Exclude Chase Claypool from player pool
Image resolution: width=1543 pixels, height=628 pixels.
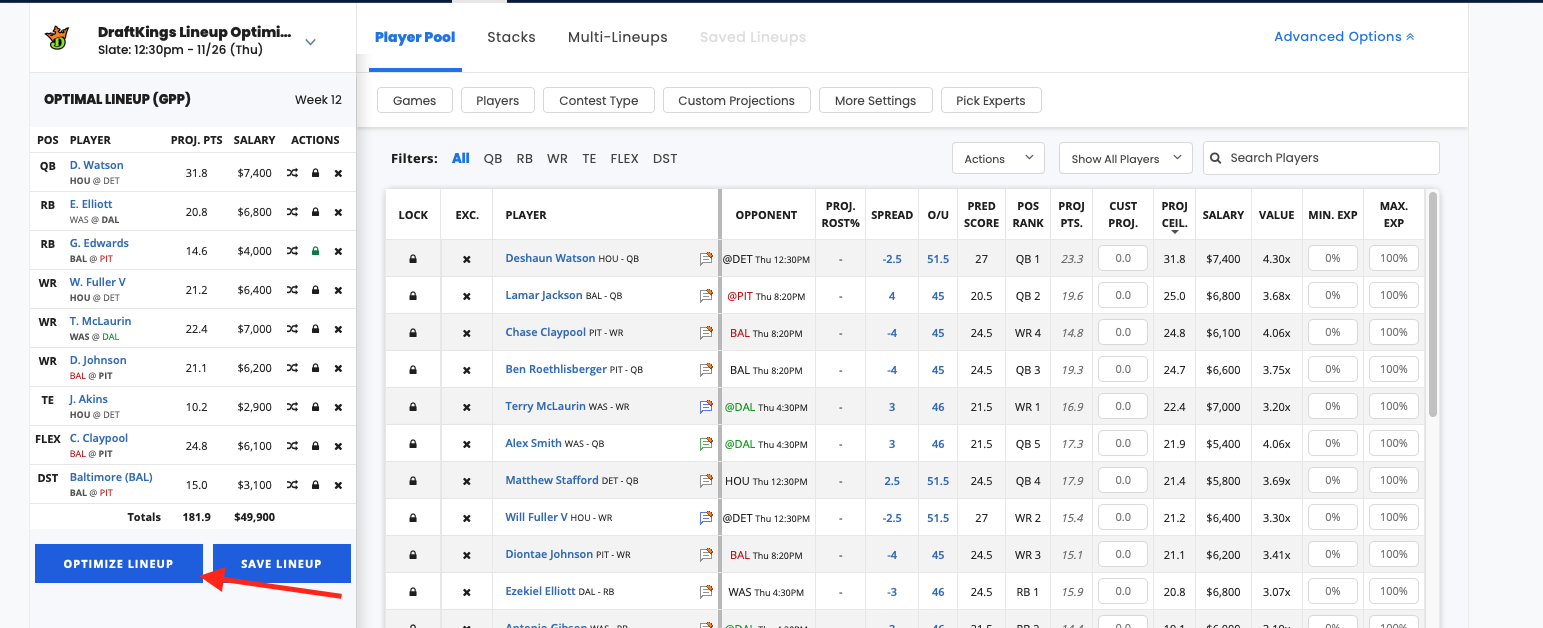pyautogui.click(x=466, y=333)
